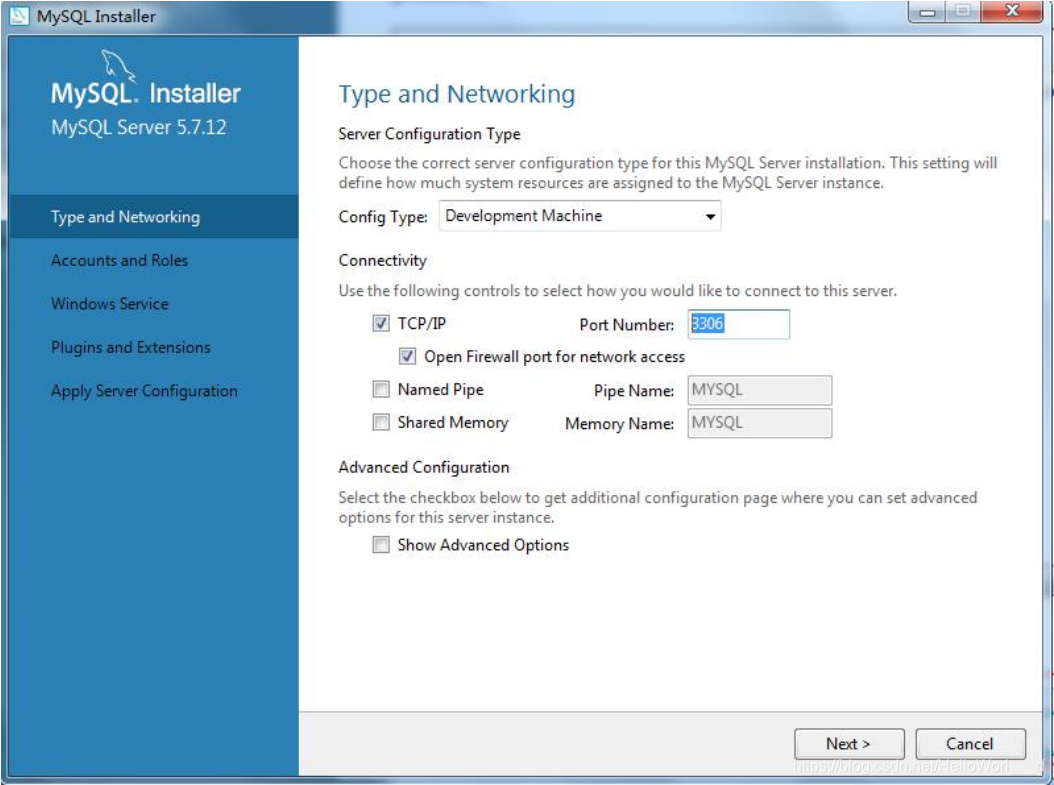Check Show Advanced Options
The height and width of the screenshot is (785, 1054).
pos(380,544)
